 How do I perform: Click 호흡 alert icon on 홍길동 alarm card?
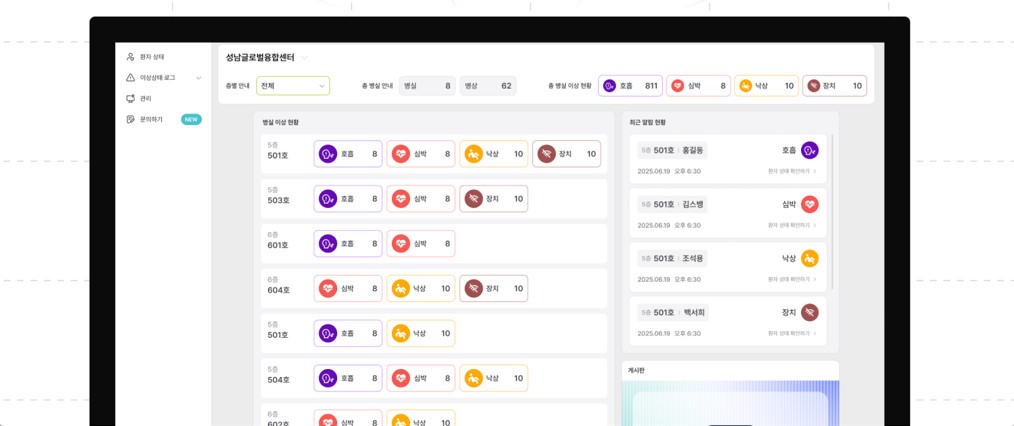(809, 150)
